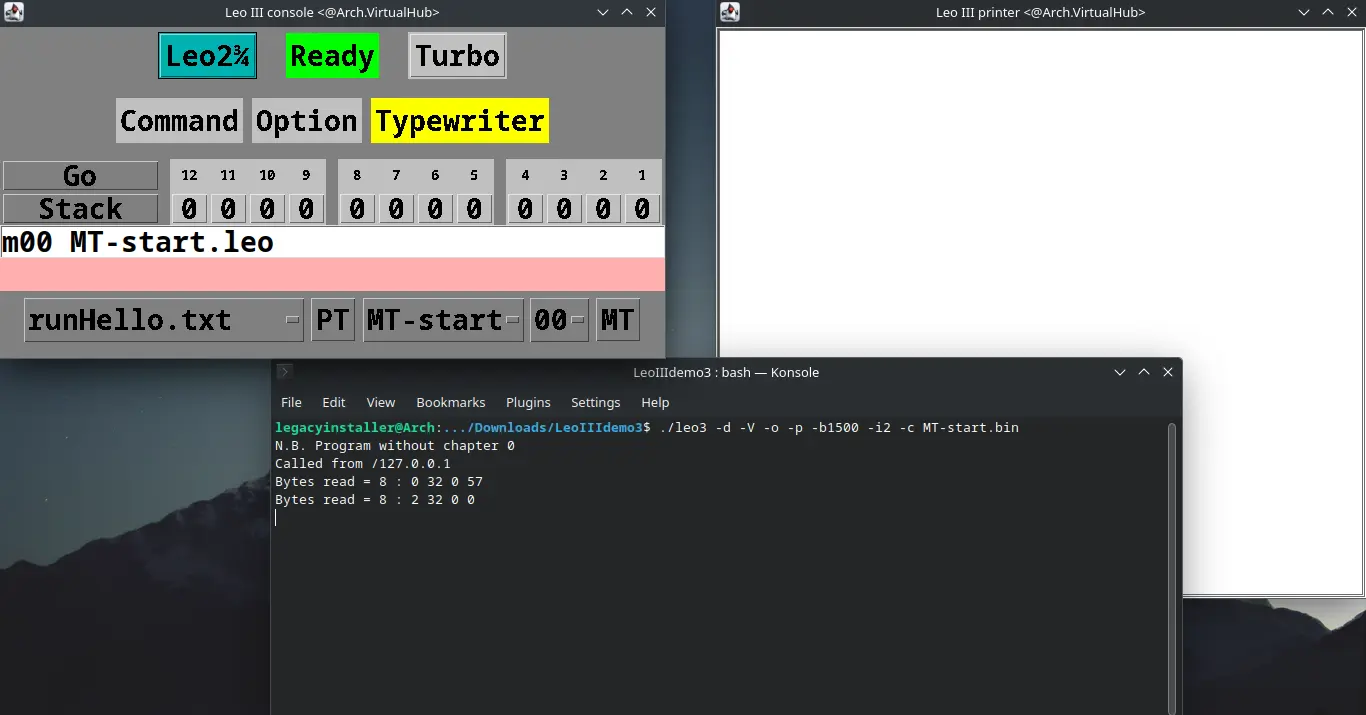This screenshot has width=1366, height=715.
Task: Toggle bit switch 12 digit
Action: click(189, 208)
